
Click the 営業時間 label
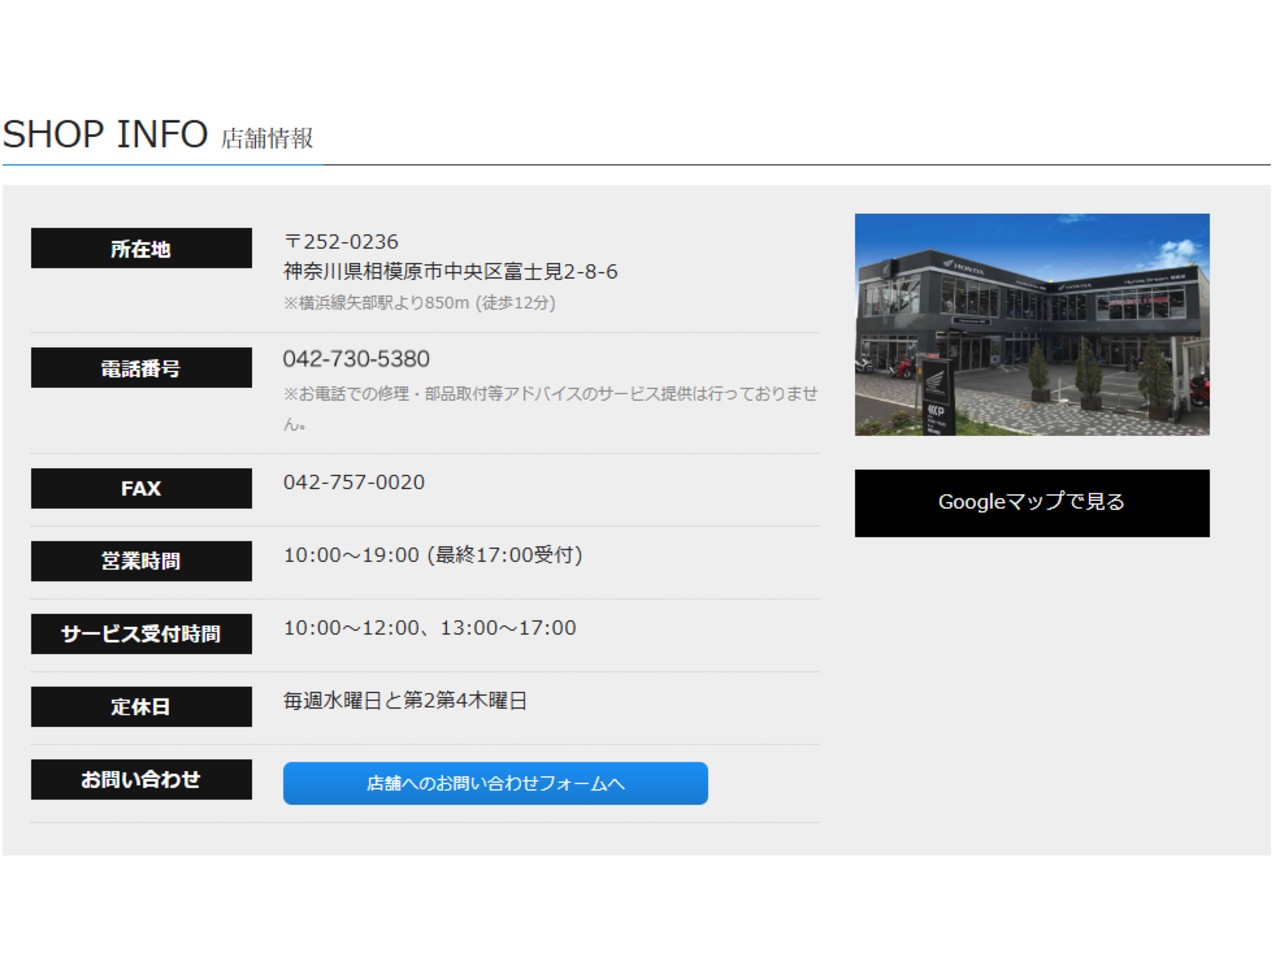coord(141,561)
